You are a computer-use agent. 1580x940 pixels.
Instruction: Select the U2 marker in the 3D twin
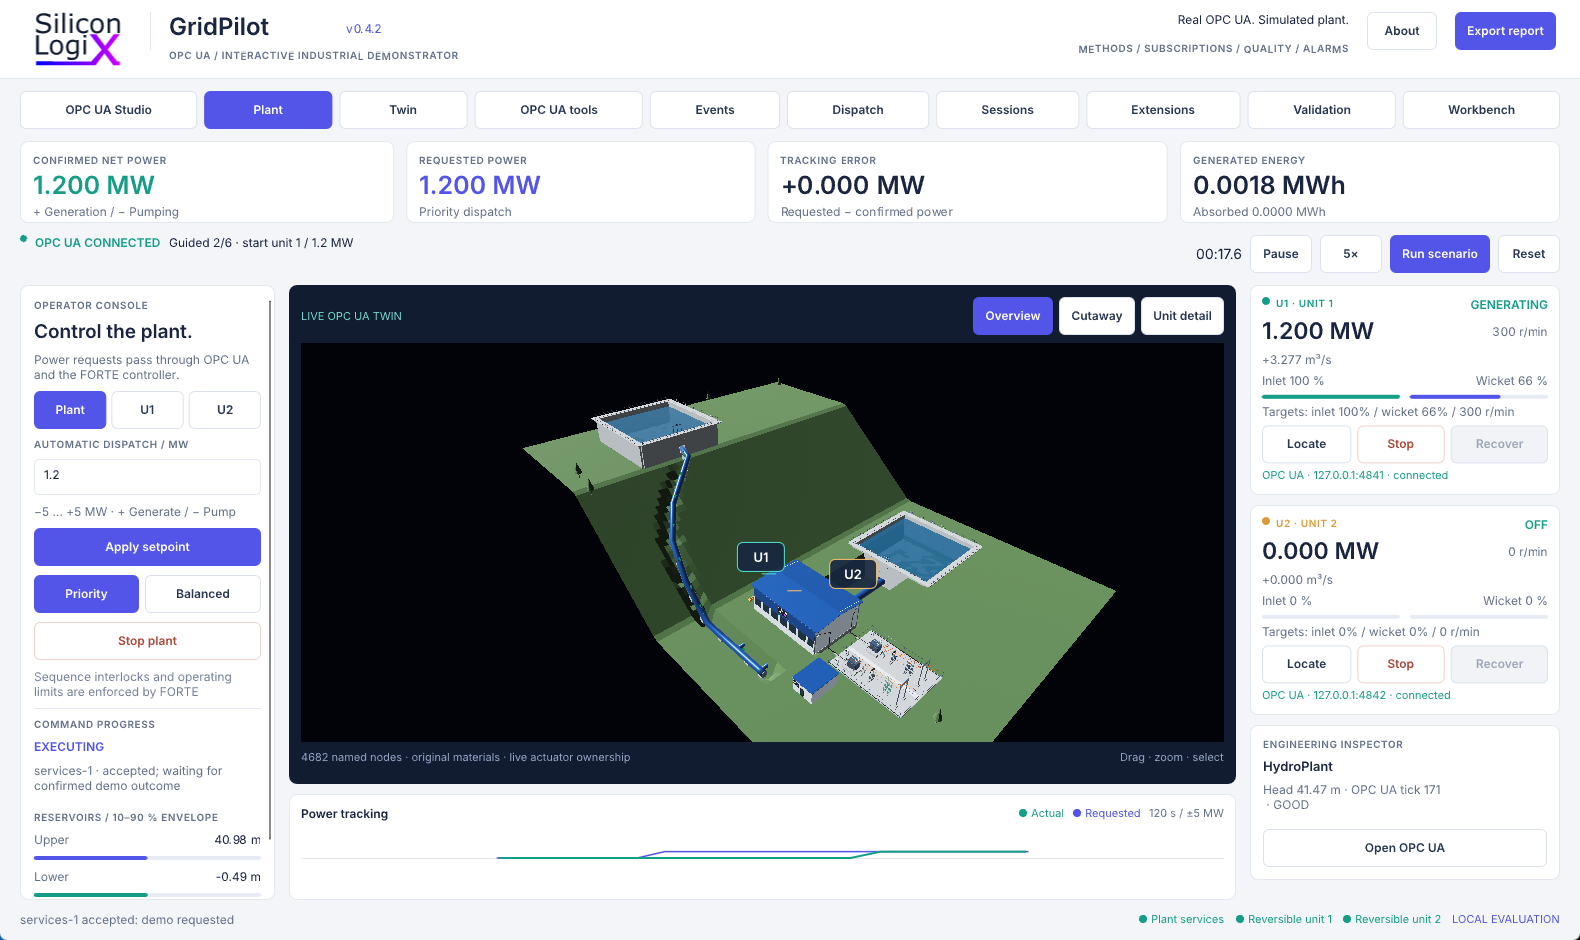(853, 574)
